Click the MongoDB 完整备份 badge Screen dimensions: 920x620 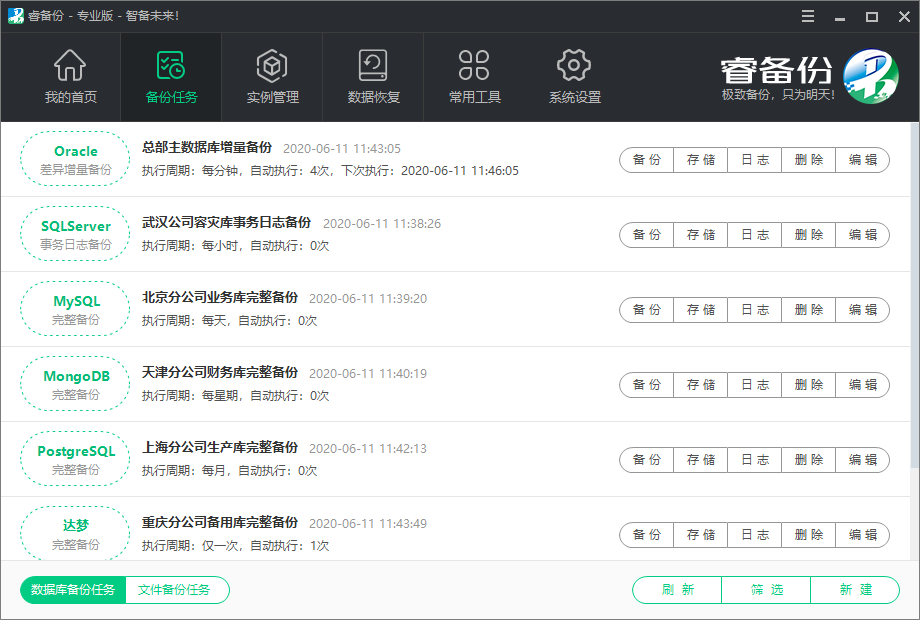[x=75, y=384]
